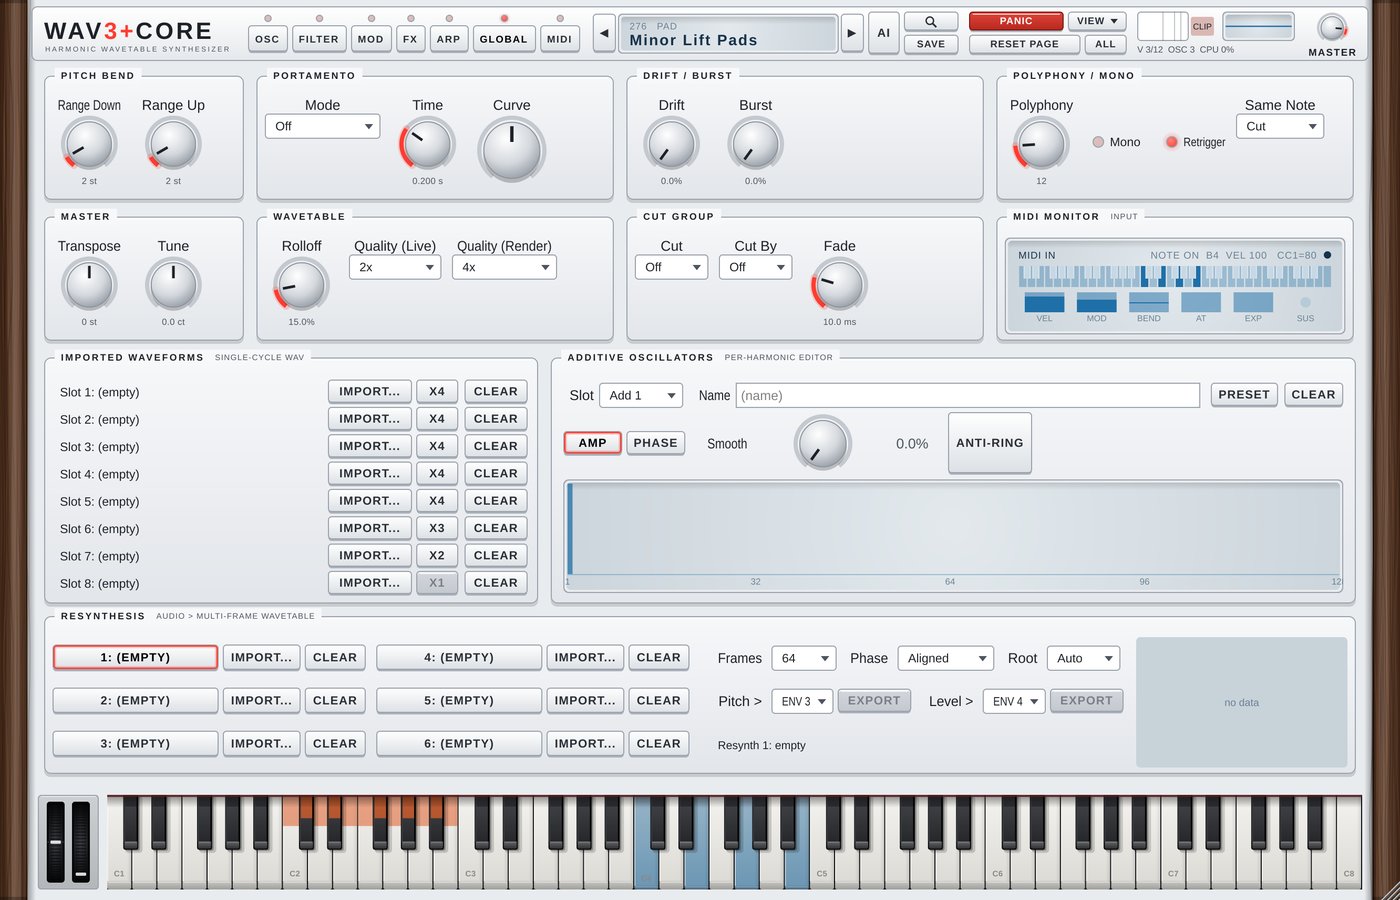The width and height of the screenshot is (1400, 900).
Task: Go to the next preset arrow
Action: [852, 33]
